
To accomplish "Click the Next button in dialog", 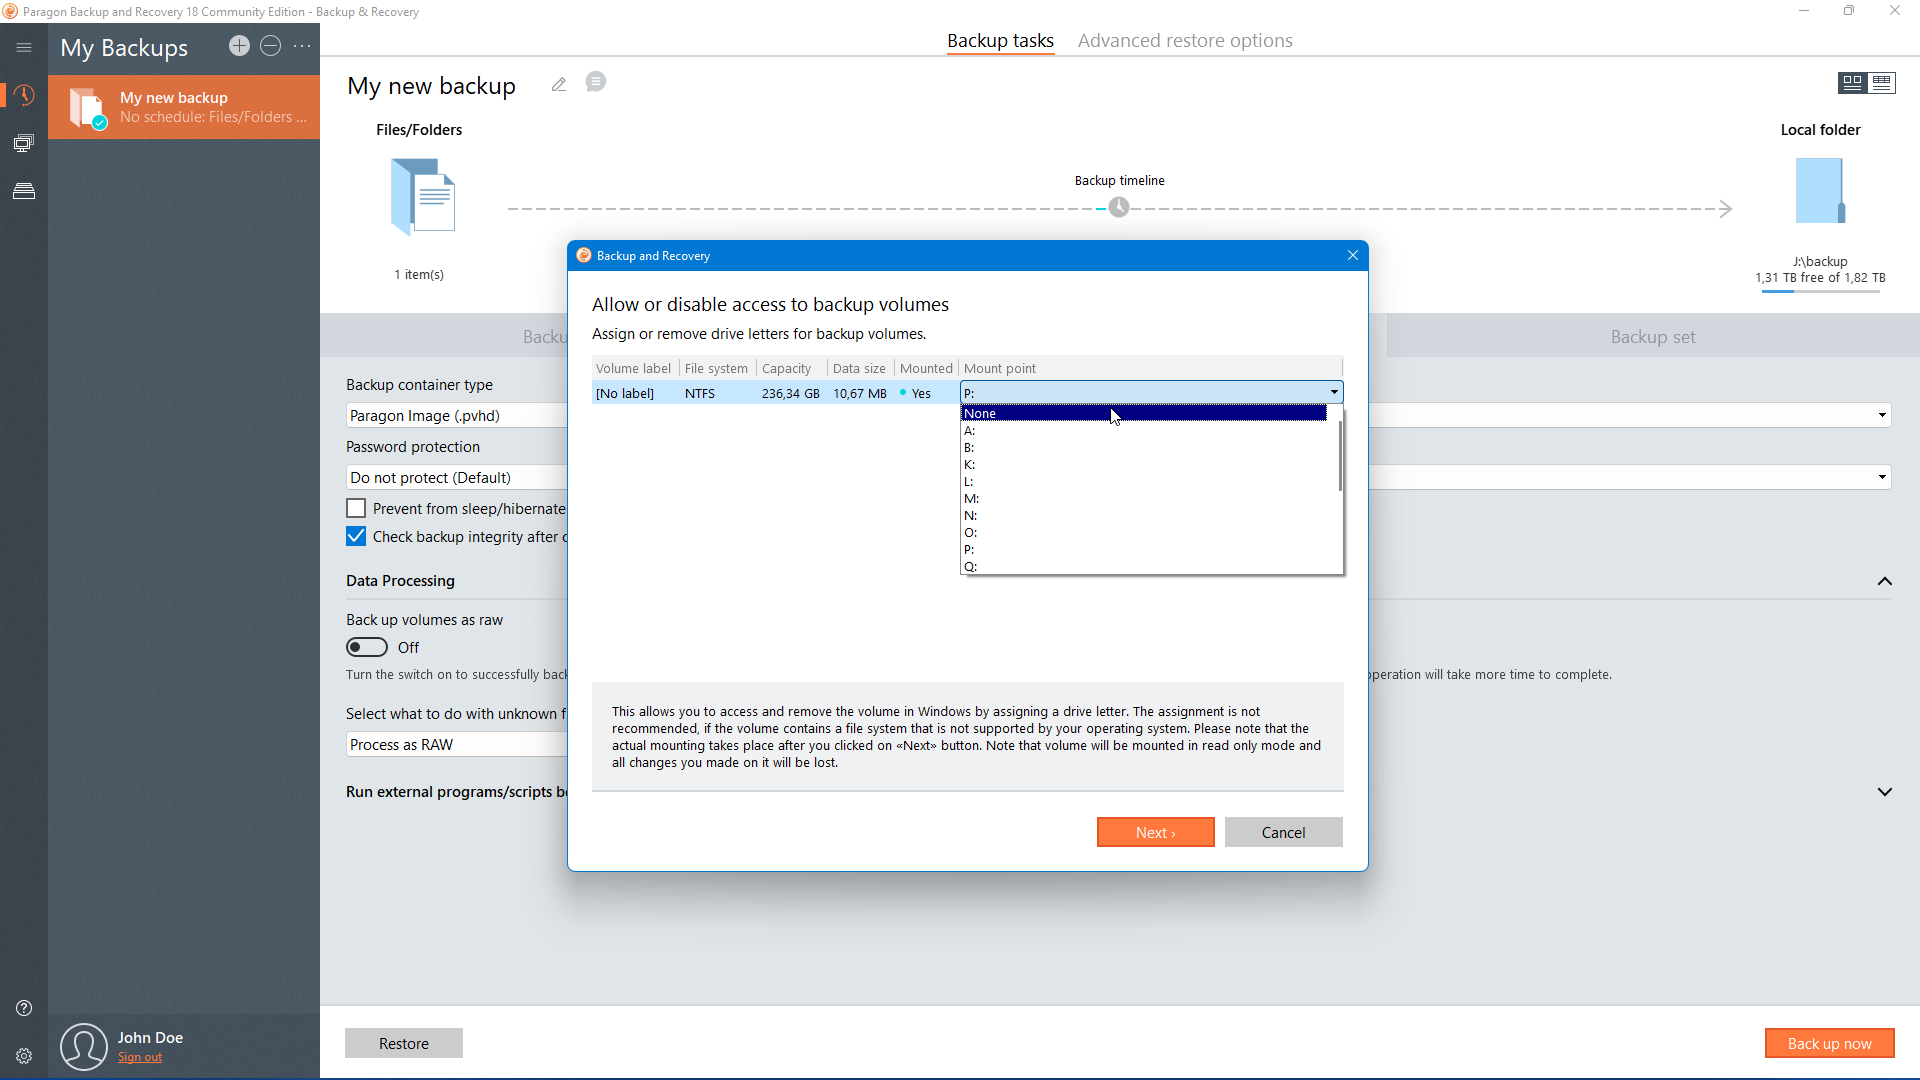I will click(1155, 832).
